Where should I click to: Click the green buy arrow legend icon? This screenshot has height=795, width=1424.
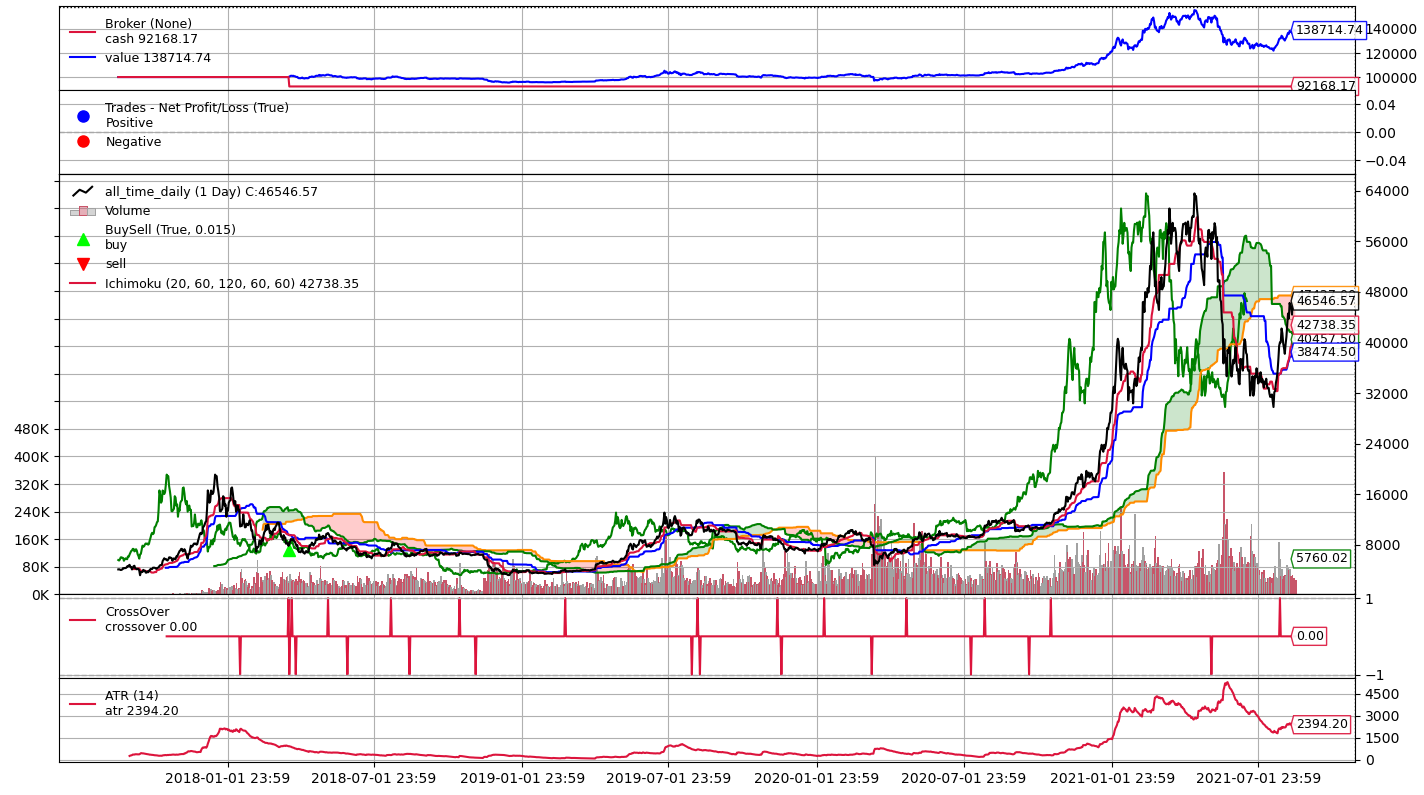point(83,239)
